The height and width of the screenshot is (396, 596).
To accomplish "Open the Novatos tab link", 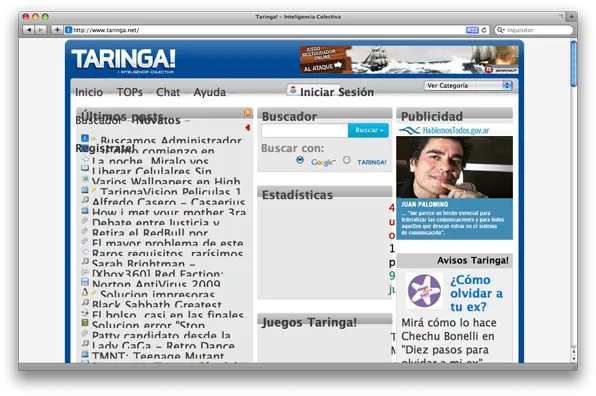I will click(x=158, y=120).
